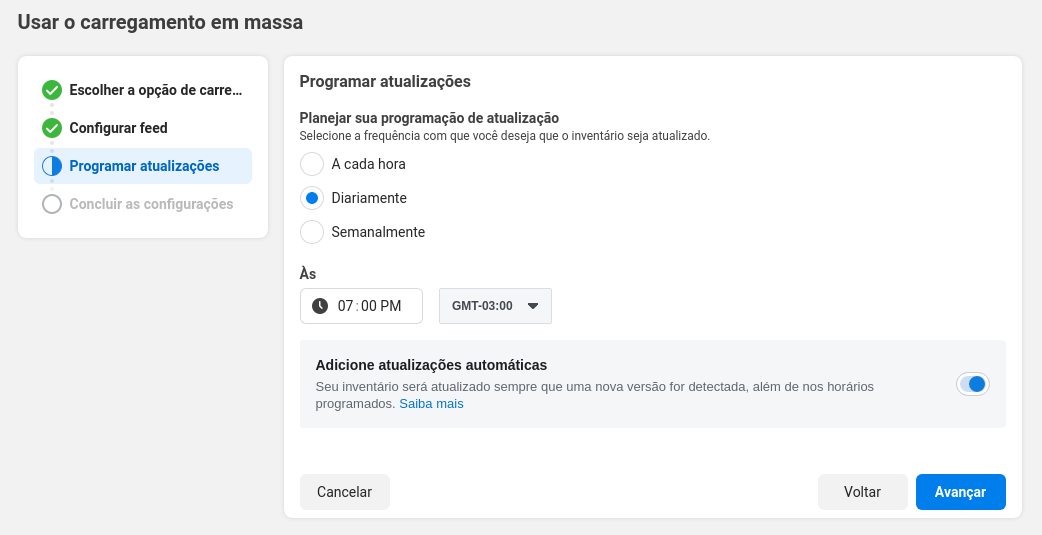The height and width of the screenshot is (535, 1042).
Task: Click the Avançar button
Action: pyautogui.click(x=960, y=492)
